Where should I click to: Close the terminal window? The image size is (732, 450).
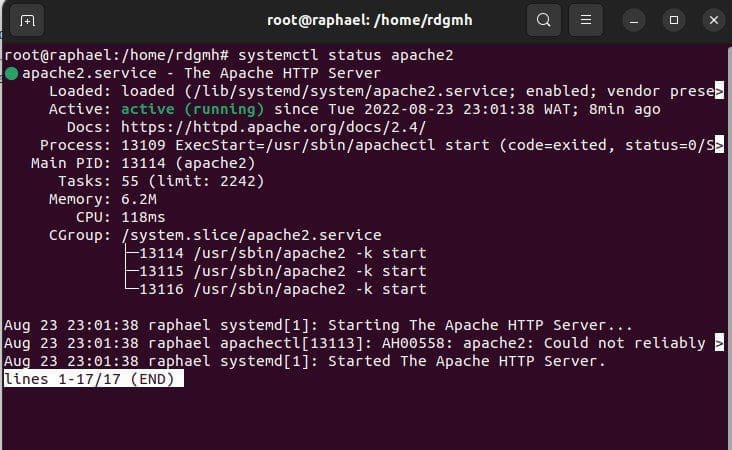point(711,20)
